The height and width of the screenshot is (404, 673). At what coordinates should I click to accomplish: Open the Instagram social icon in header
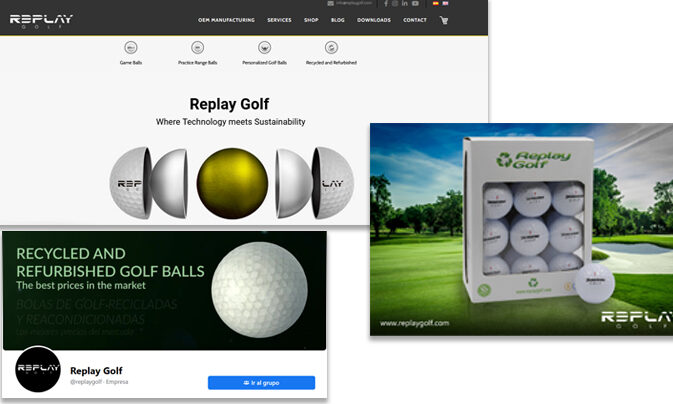(x=395, y=3)
